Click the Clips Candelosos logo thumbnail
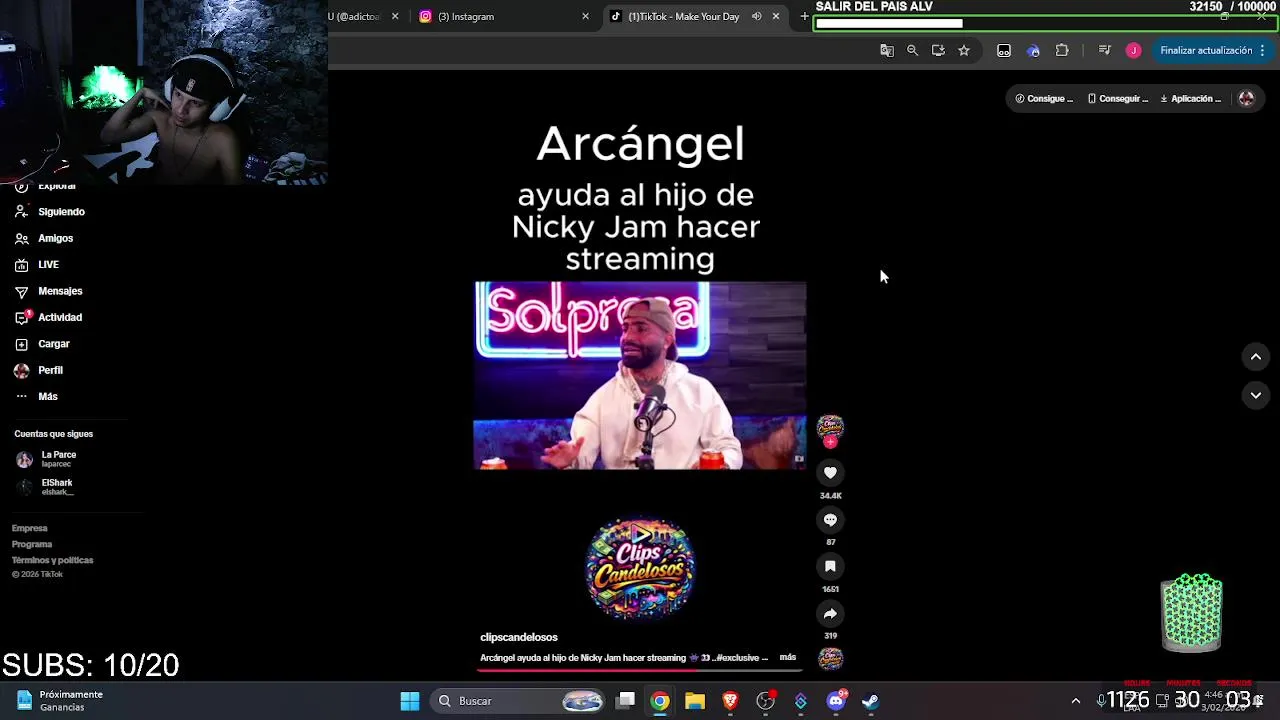The width and height of the screenshot is (1280, 720). 640,568
